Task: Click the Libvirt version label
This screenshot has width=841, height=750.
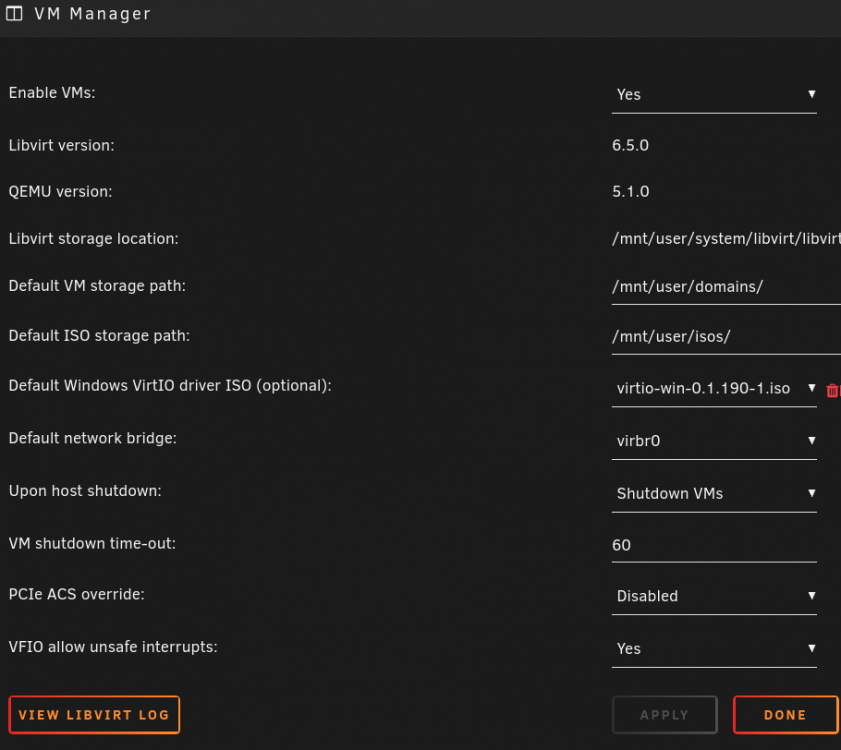Action: [62, 145]
